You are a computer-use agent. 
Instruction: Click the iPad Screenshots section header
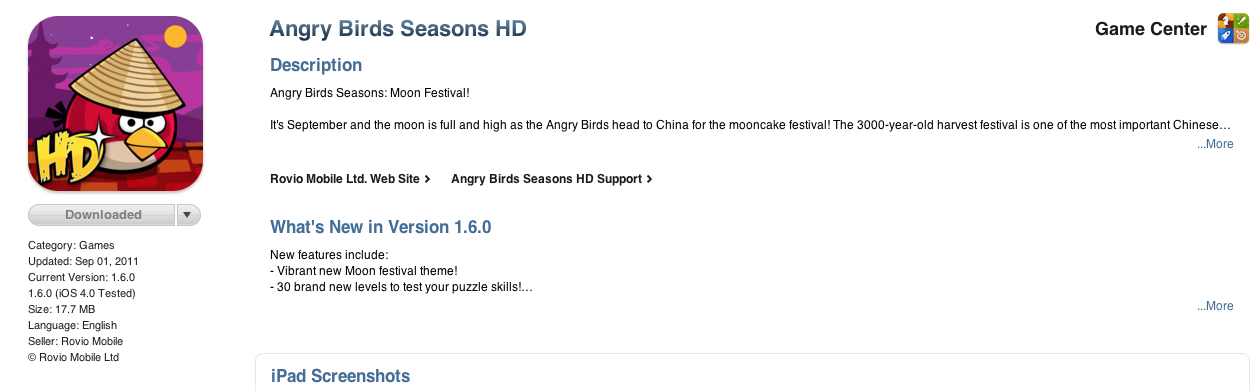tap(341, 376)
